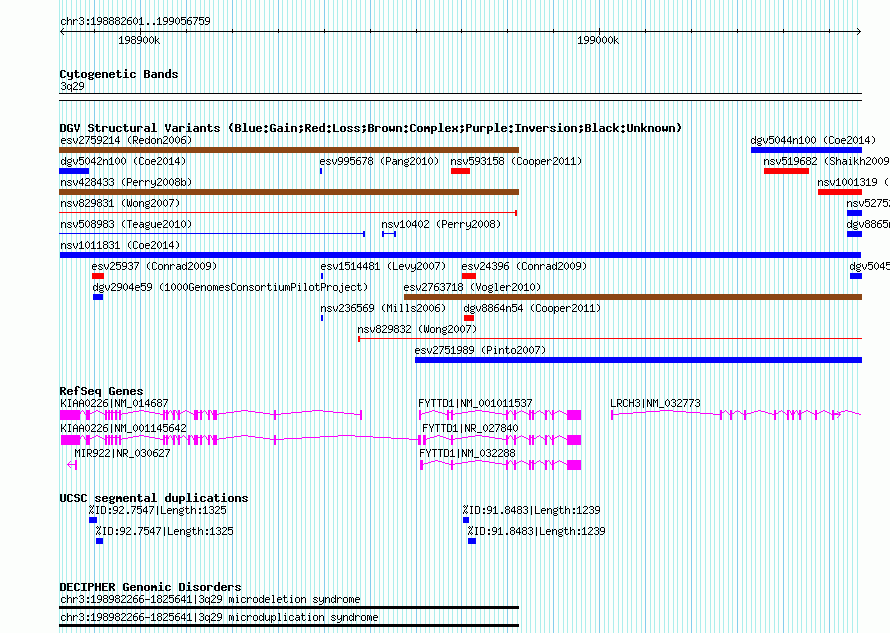Select the esv995678 (Pang2010) variant label
Viewport: 890px width, 633px height.
point(379,161)
